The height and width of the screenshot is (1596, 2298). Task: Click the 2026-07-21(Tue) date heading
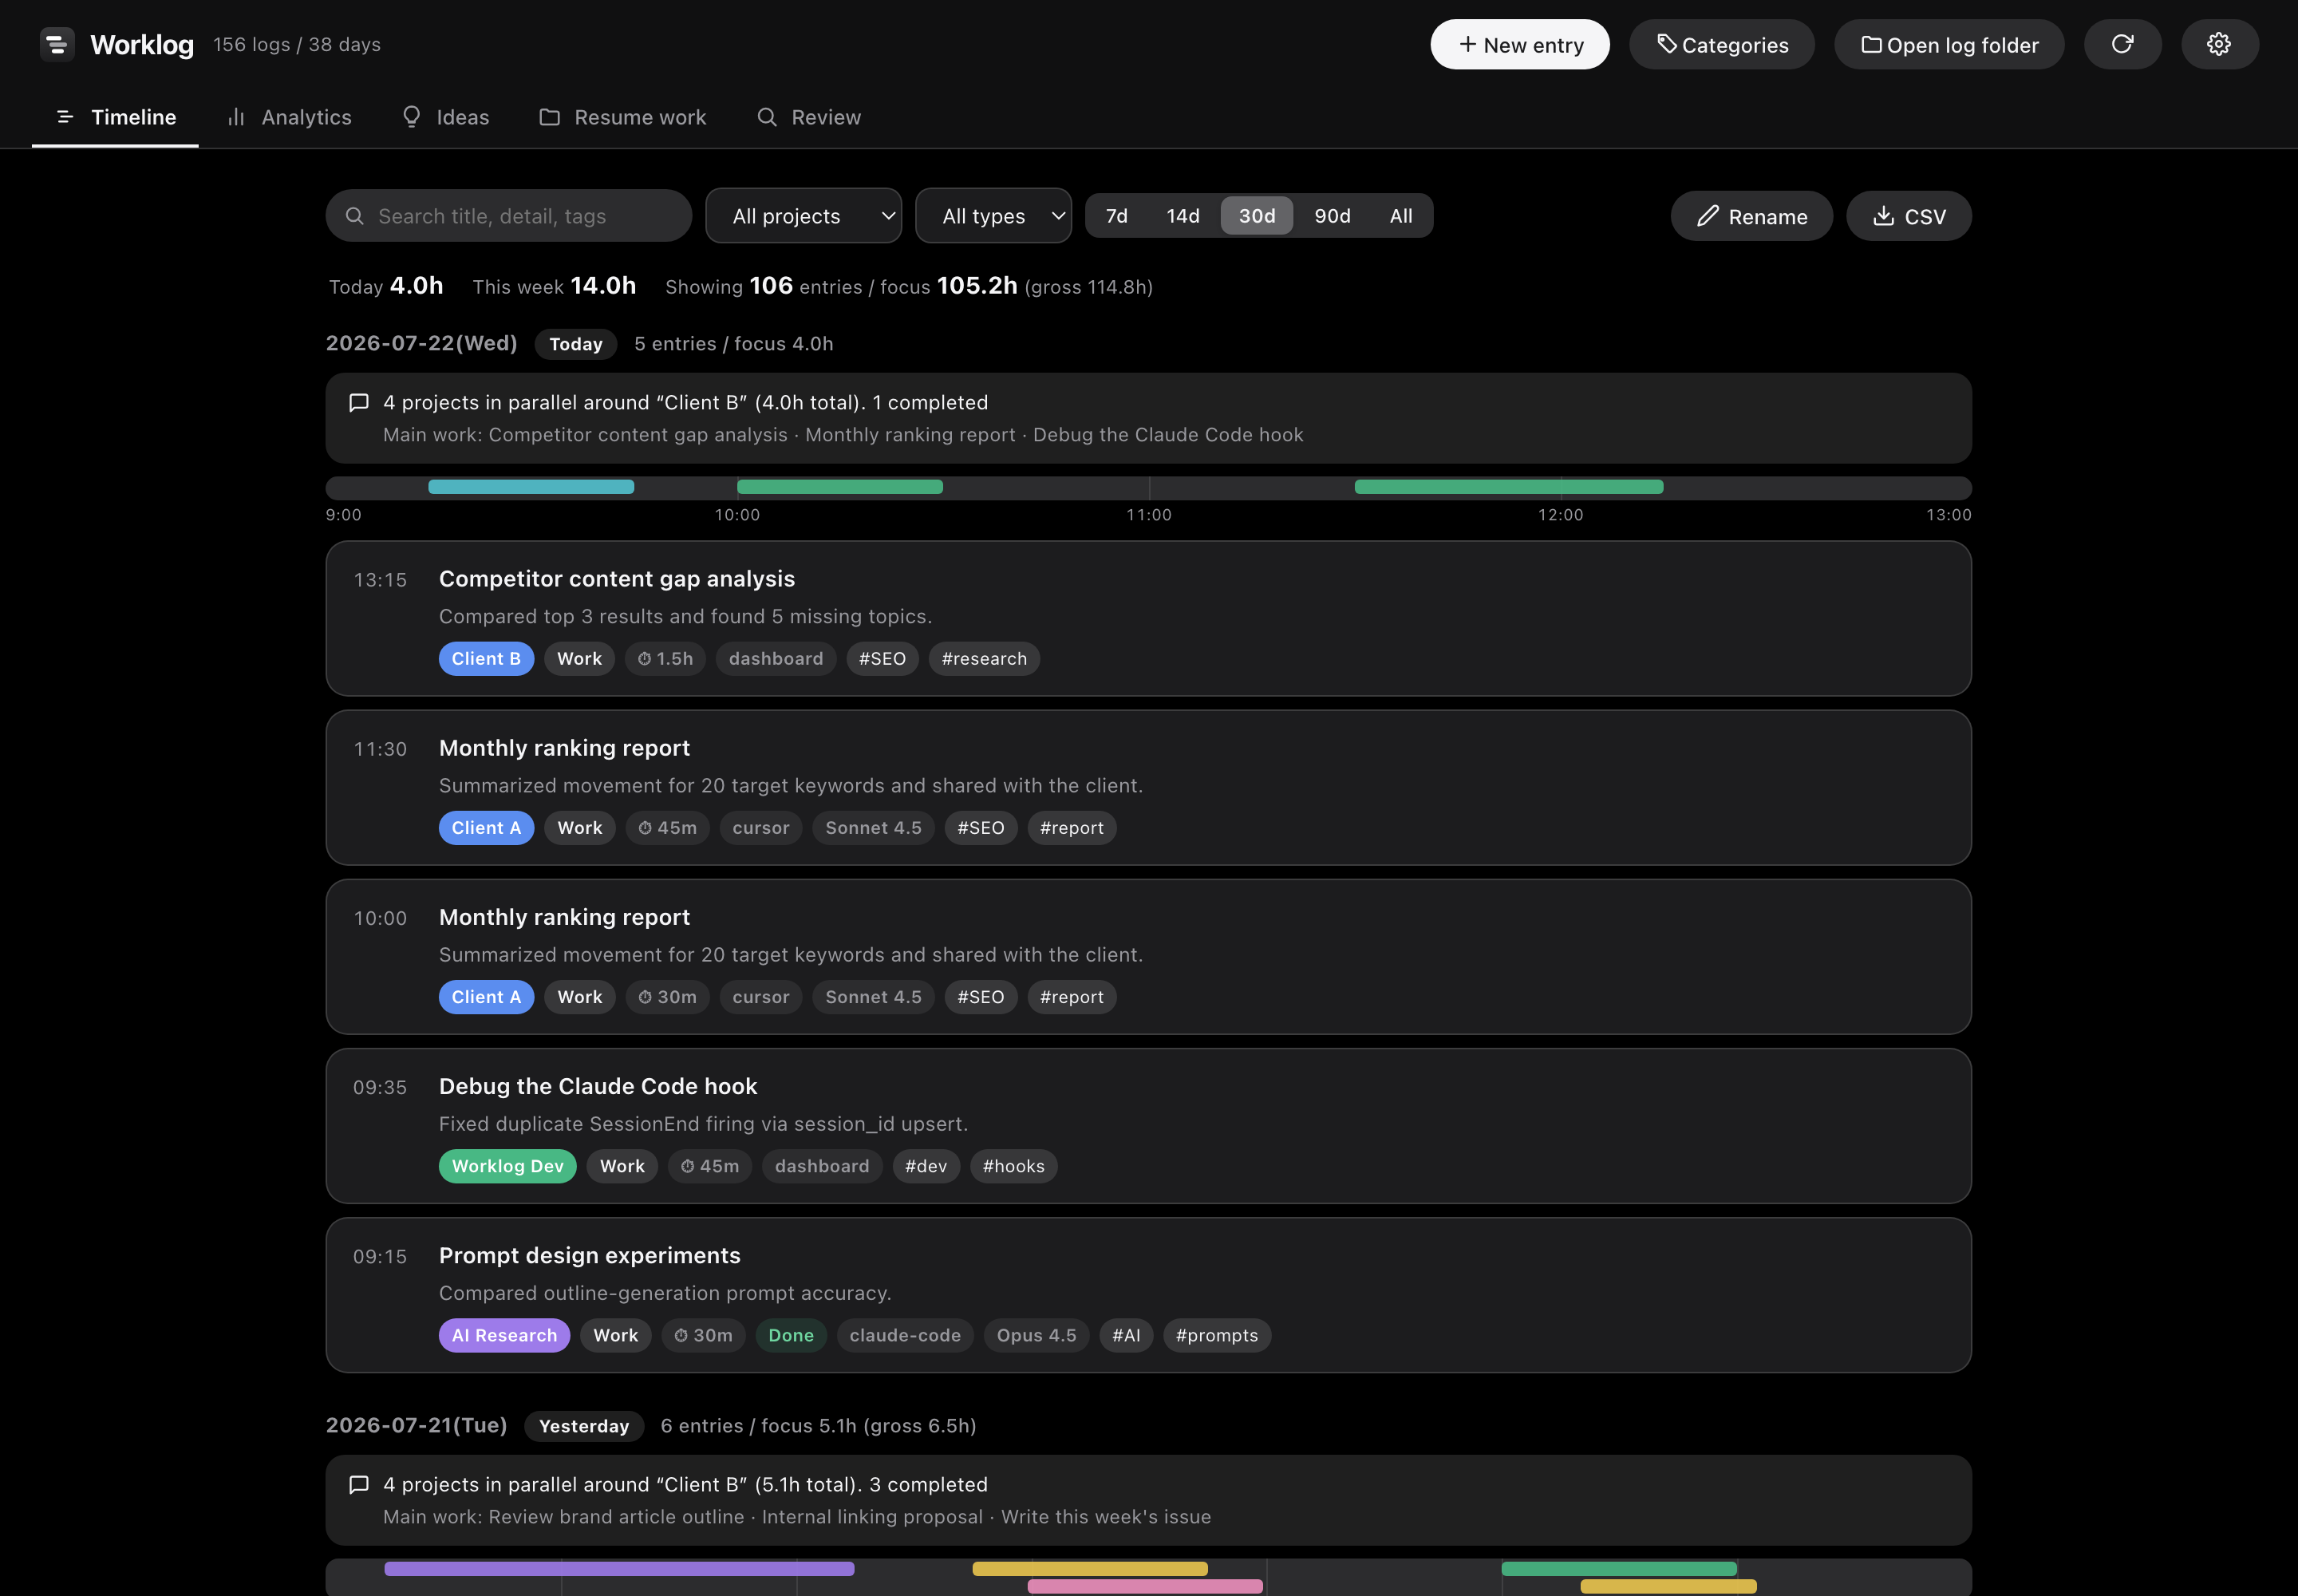416,1425
